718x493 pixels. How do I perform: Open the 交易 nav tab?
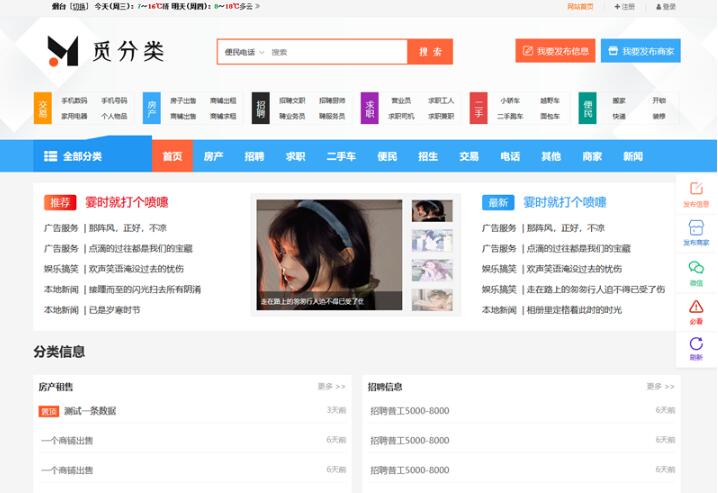(469, 156)
